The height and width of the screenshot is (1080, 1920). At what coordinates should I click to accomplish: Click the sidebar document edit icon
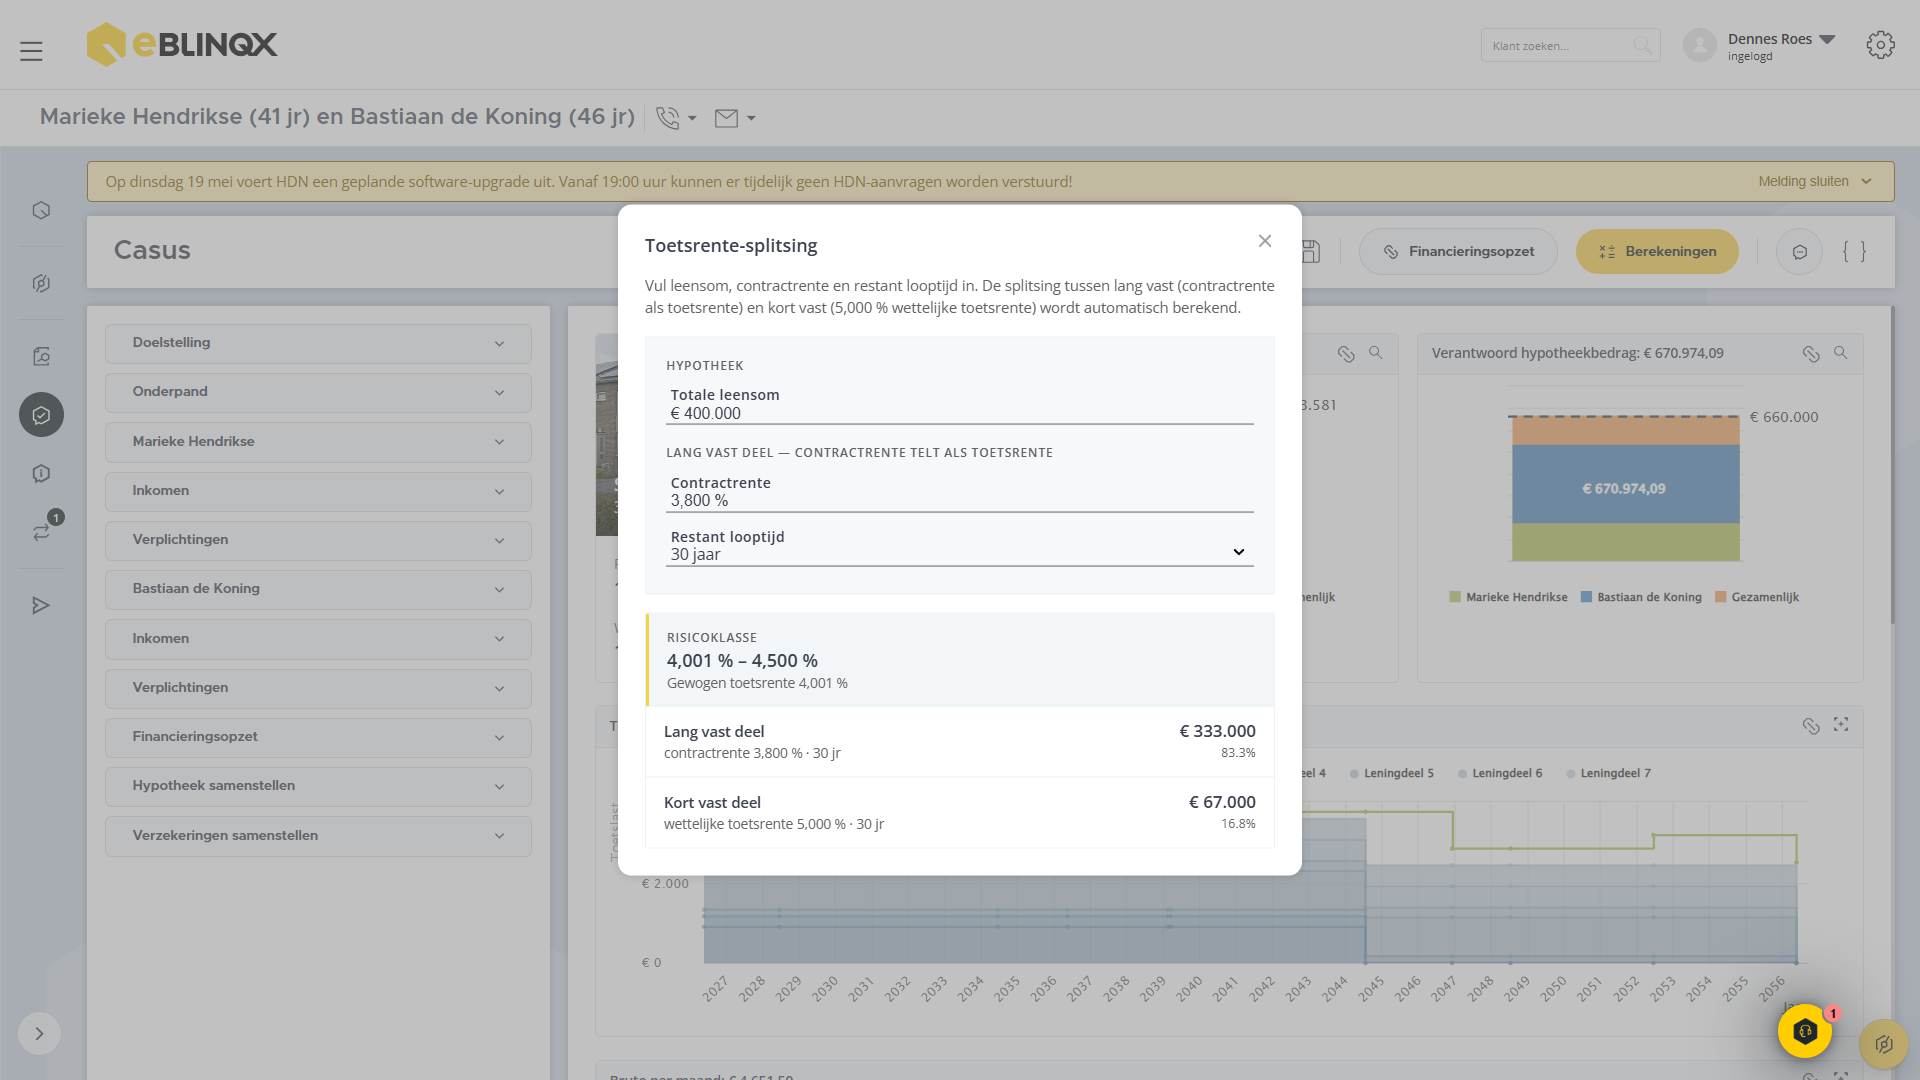[x=41, y=356]
